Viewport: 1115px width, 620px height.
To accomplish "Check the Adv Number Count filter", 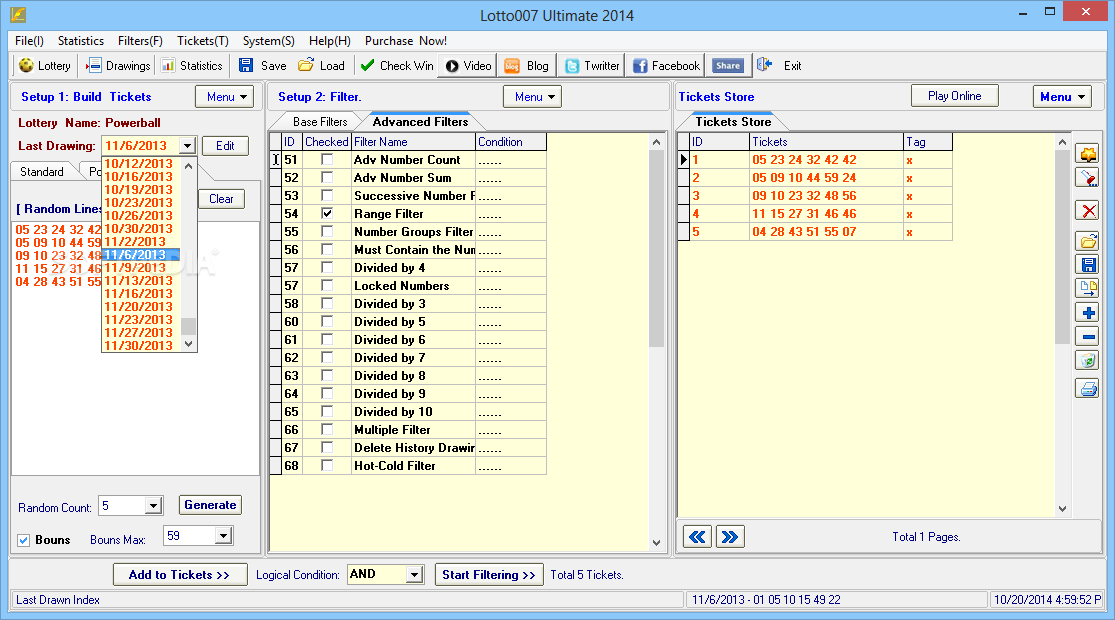I will pos(327,159).
